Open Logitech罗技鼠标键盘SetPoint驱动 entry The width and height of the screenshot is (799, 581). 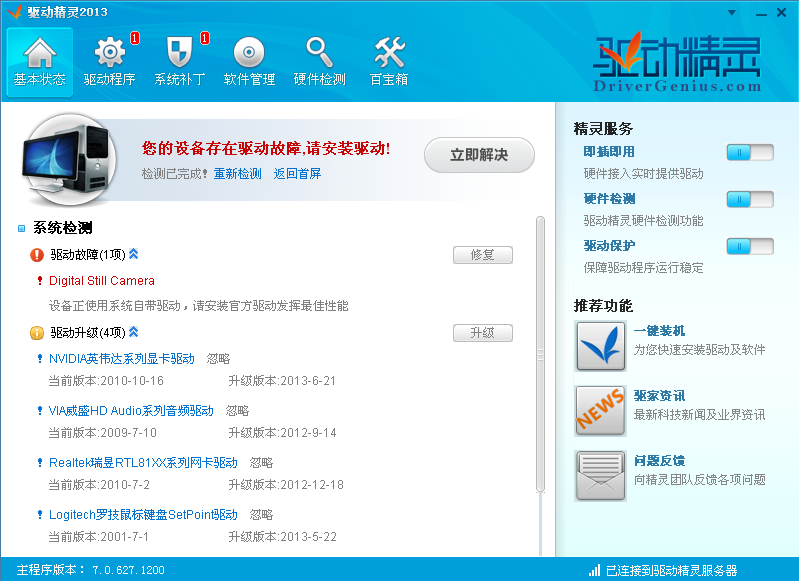143,515
